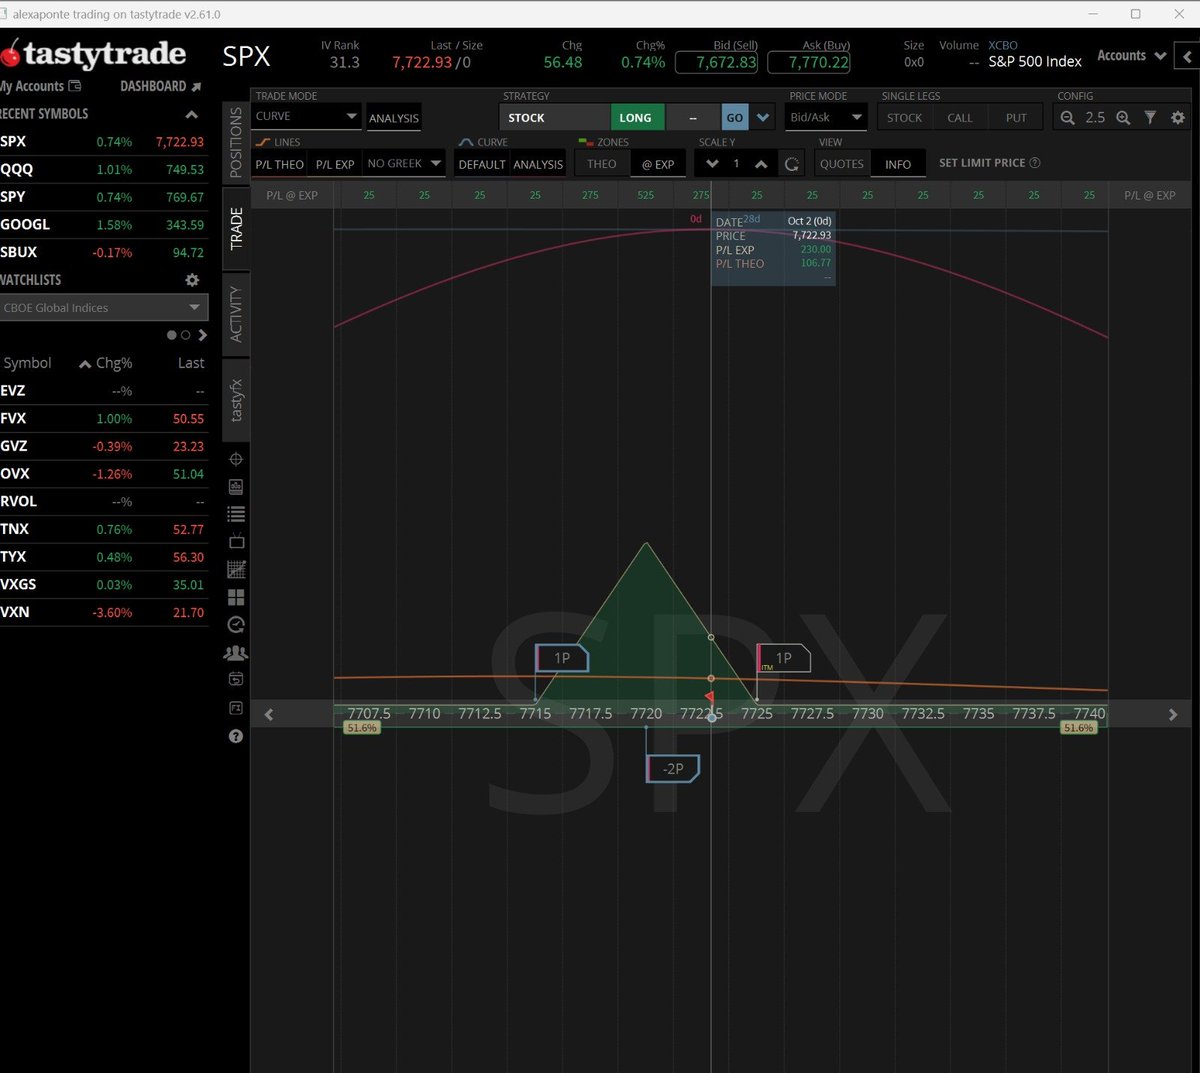This screenshot has width=1200, height=1073.
Task: Click the Bid (Sell) price 7,672.83
Action: point(716,62)
